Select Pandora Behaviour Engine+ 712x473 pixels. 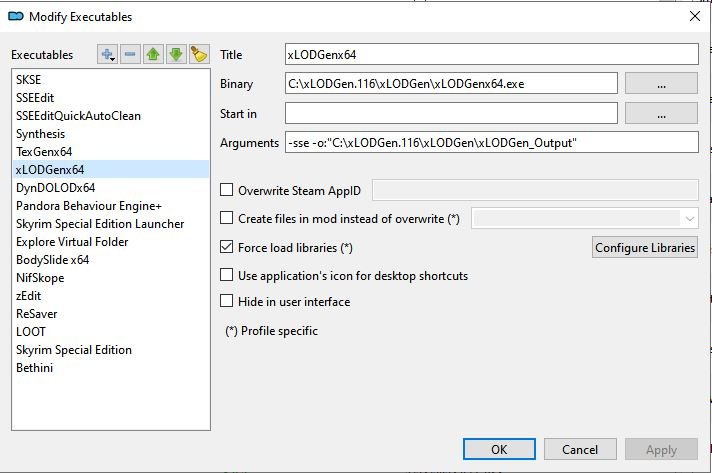pyautogui.click(x=111, y=206)
